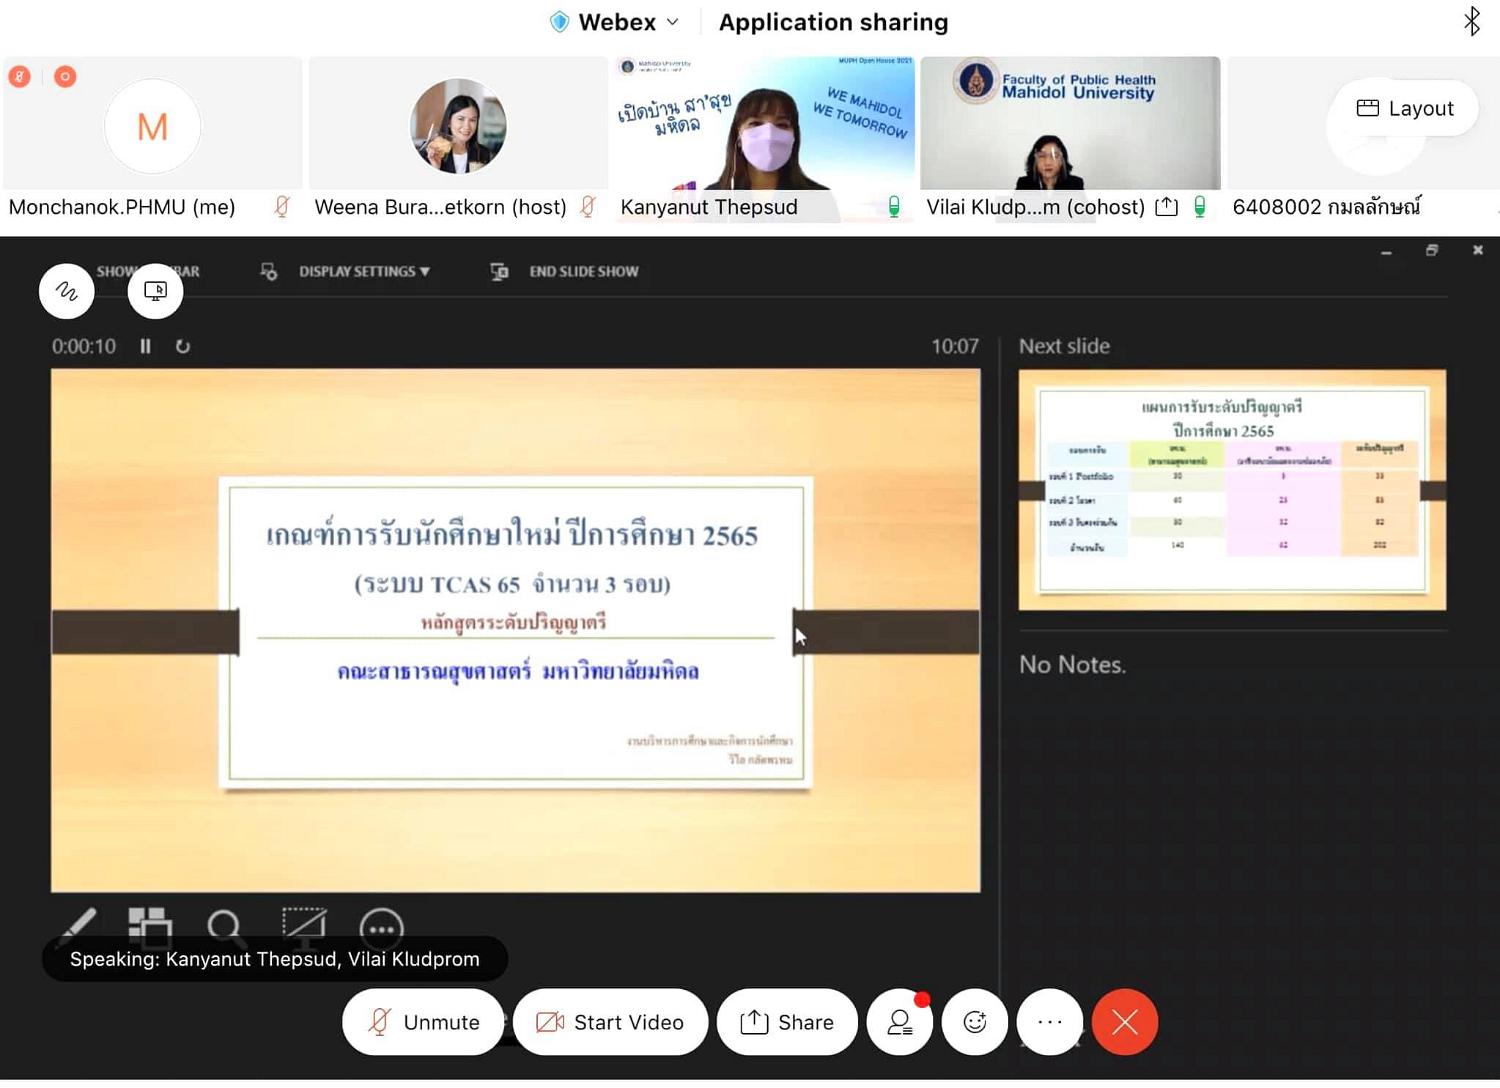
Task: Open the Layout options
Action: coord(1404,108)
